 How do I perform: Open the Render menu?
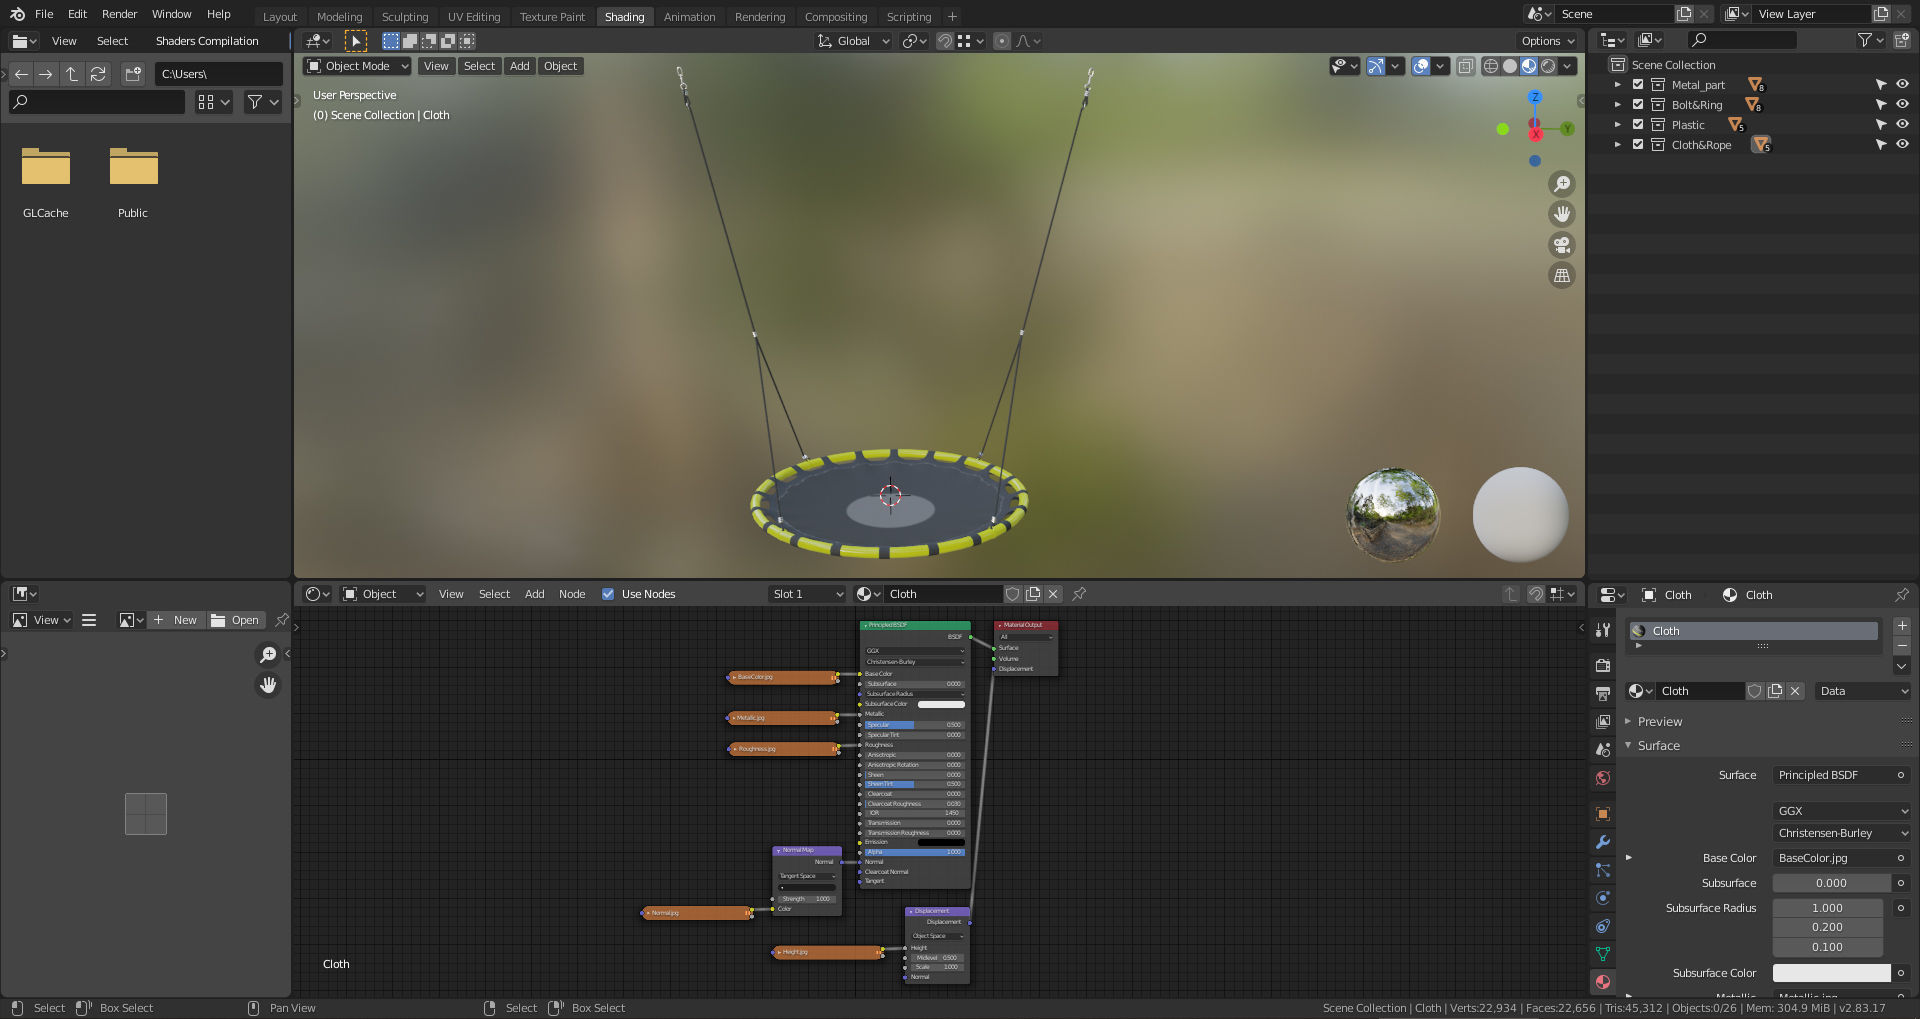point(119,14)
